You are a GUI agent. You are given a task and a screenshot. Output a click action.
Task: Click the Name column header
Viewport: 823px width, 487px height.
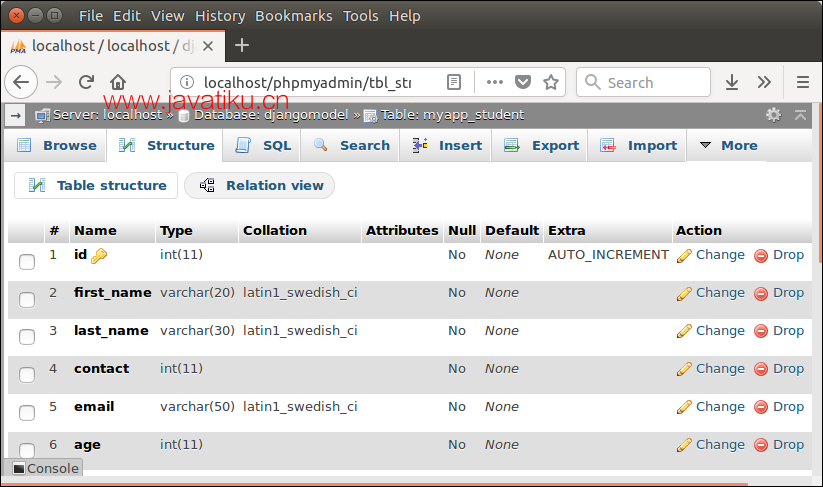click(96, 230)
